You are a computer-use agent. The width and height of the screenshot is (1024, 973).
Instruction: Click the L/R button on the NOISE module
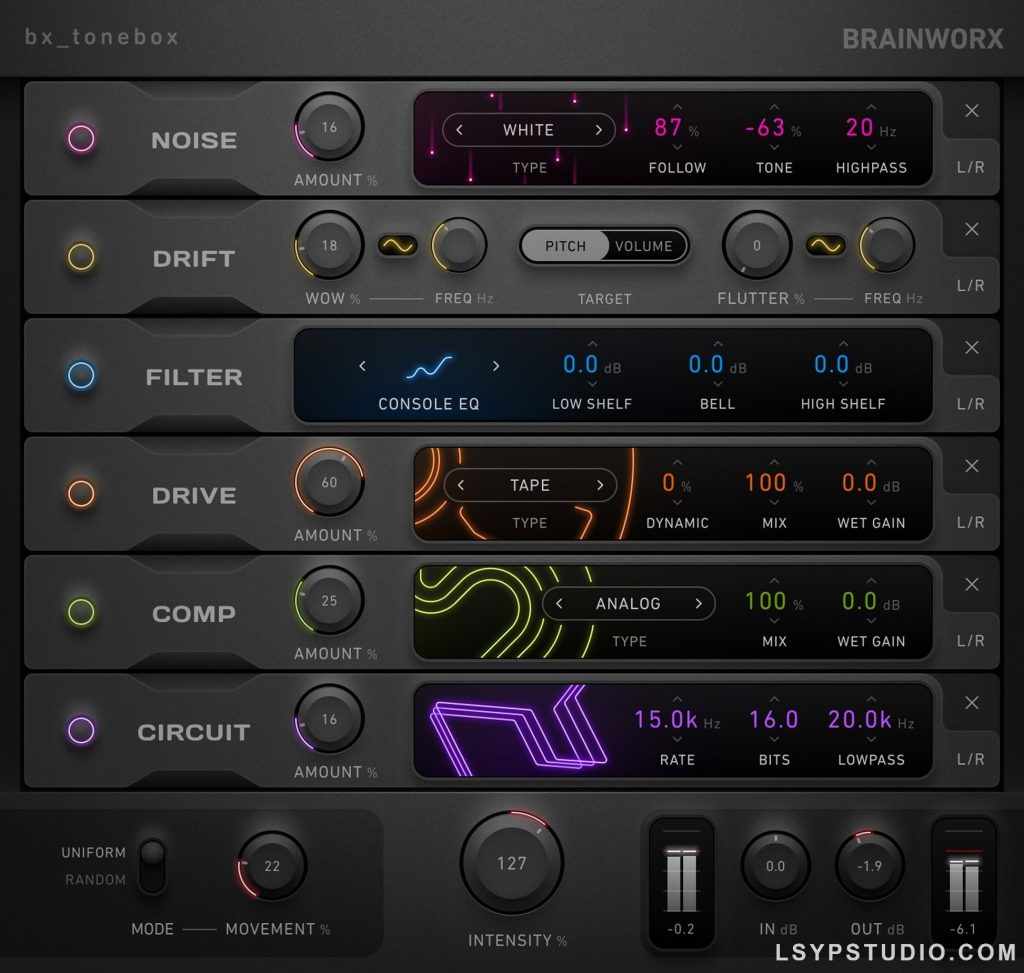click(971, 167)
